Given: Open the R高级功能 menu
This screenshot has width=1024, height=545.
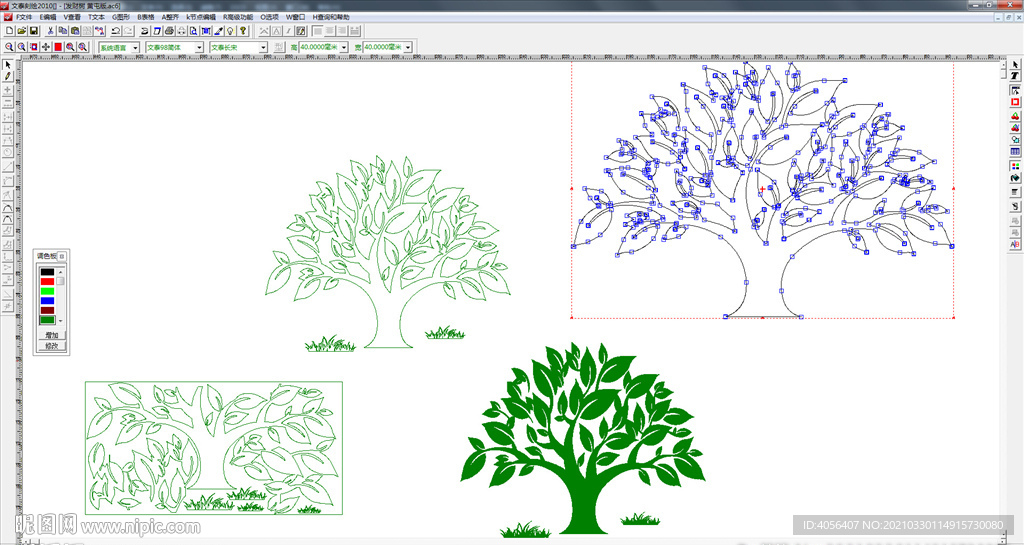Looking at the screenshot, I should click(x=234, y=17).
